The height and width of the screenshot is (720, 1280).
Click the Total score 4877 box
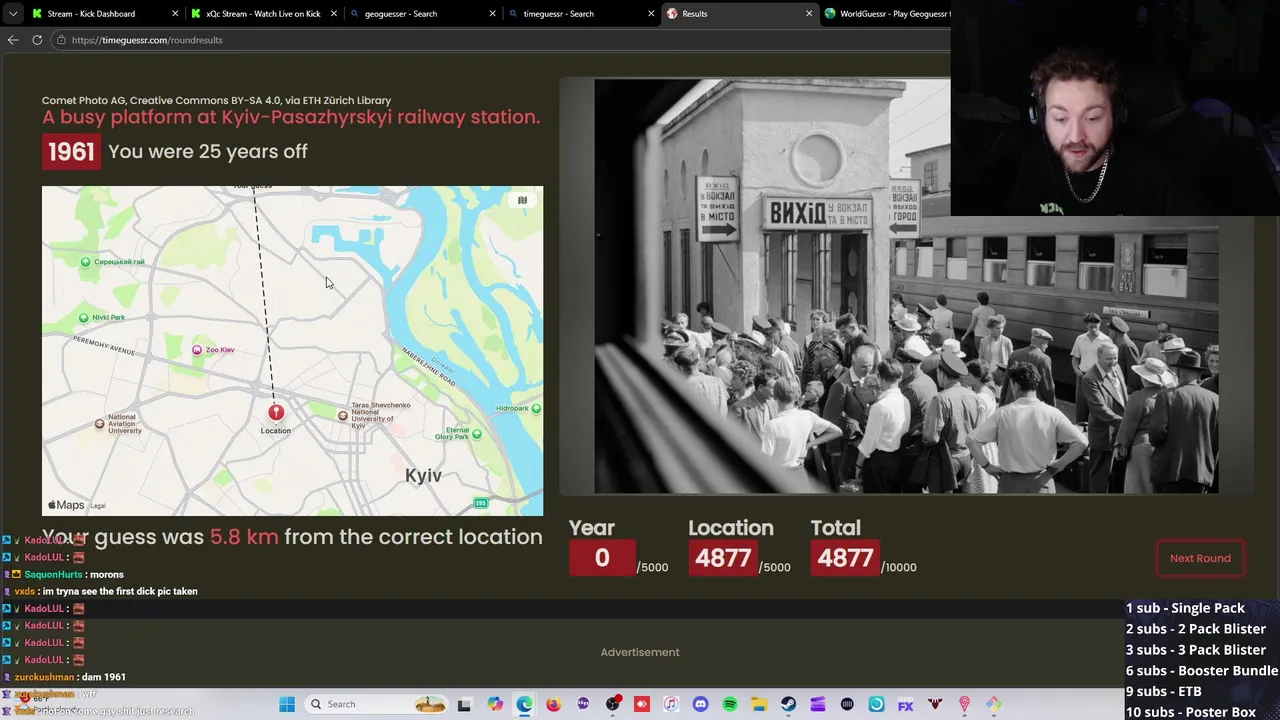click(845, 558)
